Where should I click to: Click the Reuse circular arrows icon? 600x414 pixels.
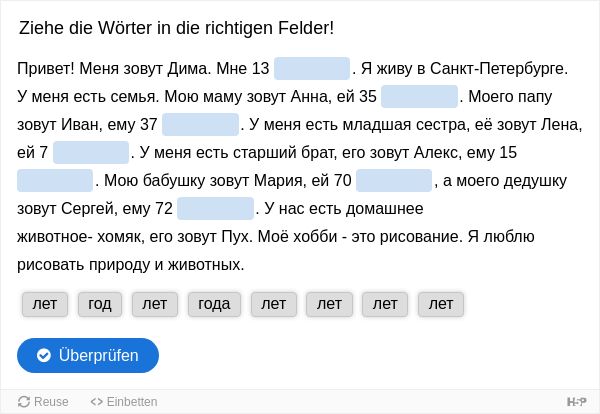(24, 402)
